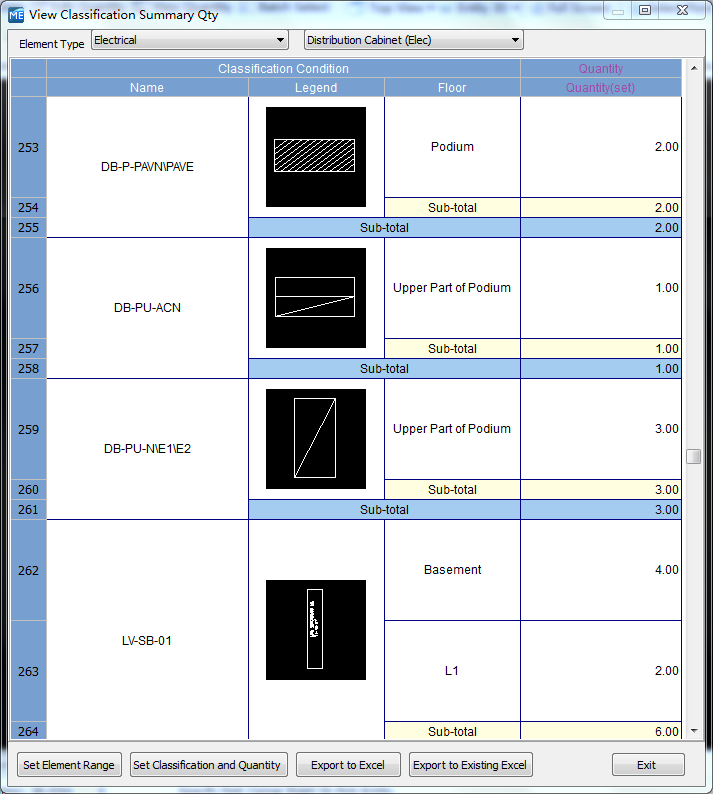Click the DB-PU-N\E1\E2 legend symbol

tap(315, 438)
